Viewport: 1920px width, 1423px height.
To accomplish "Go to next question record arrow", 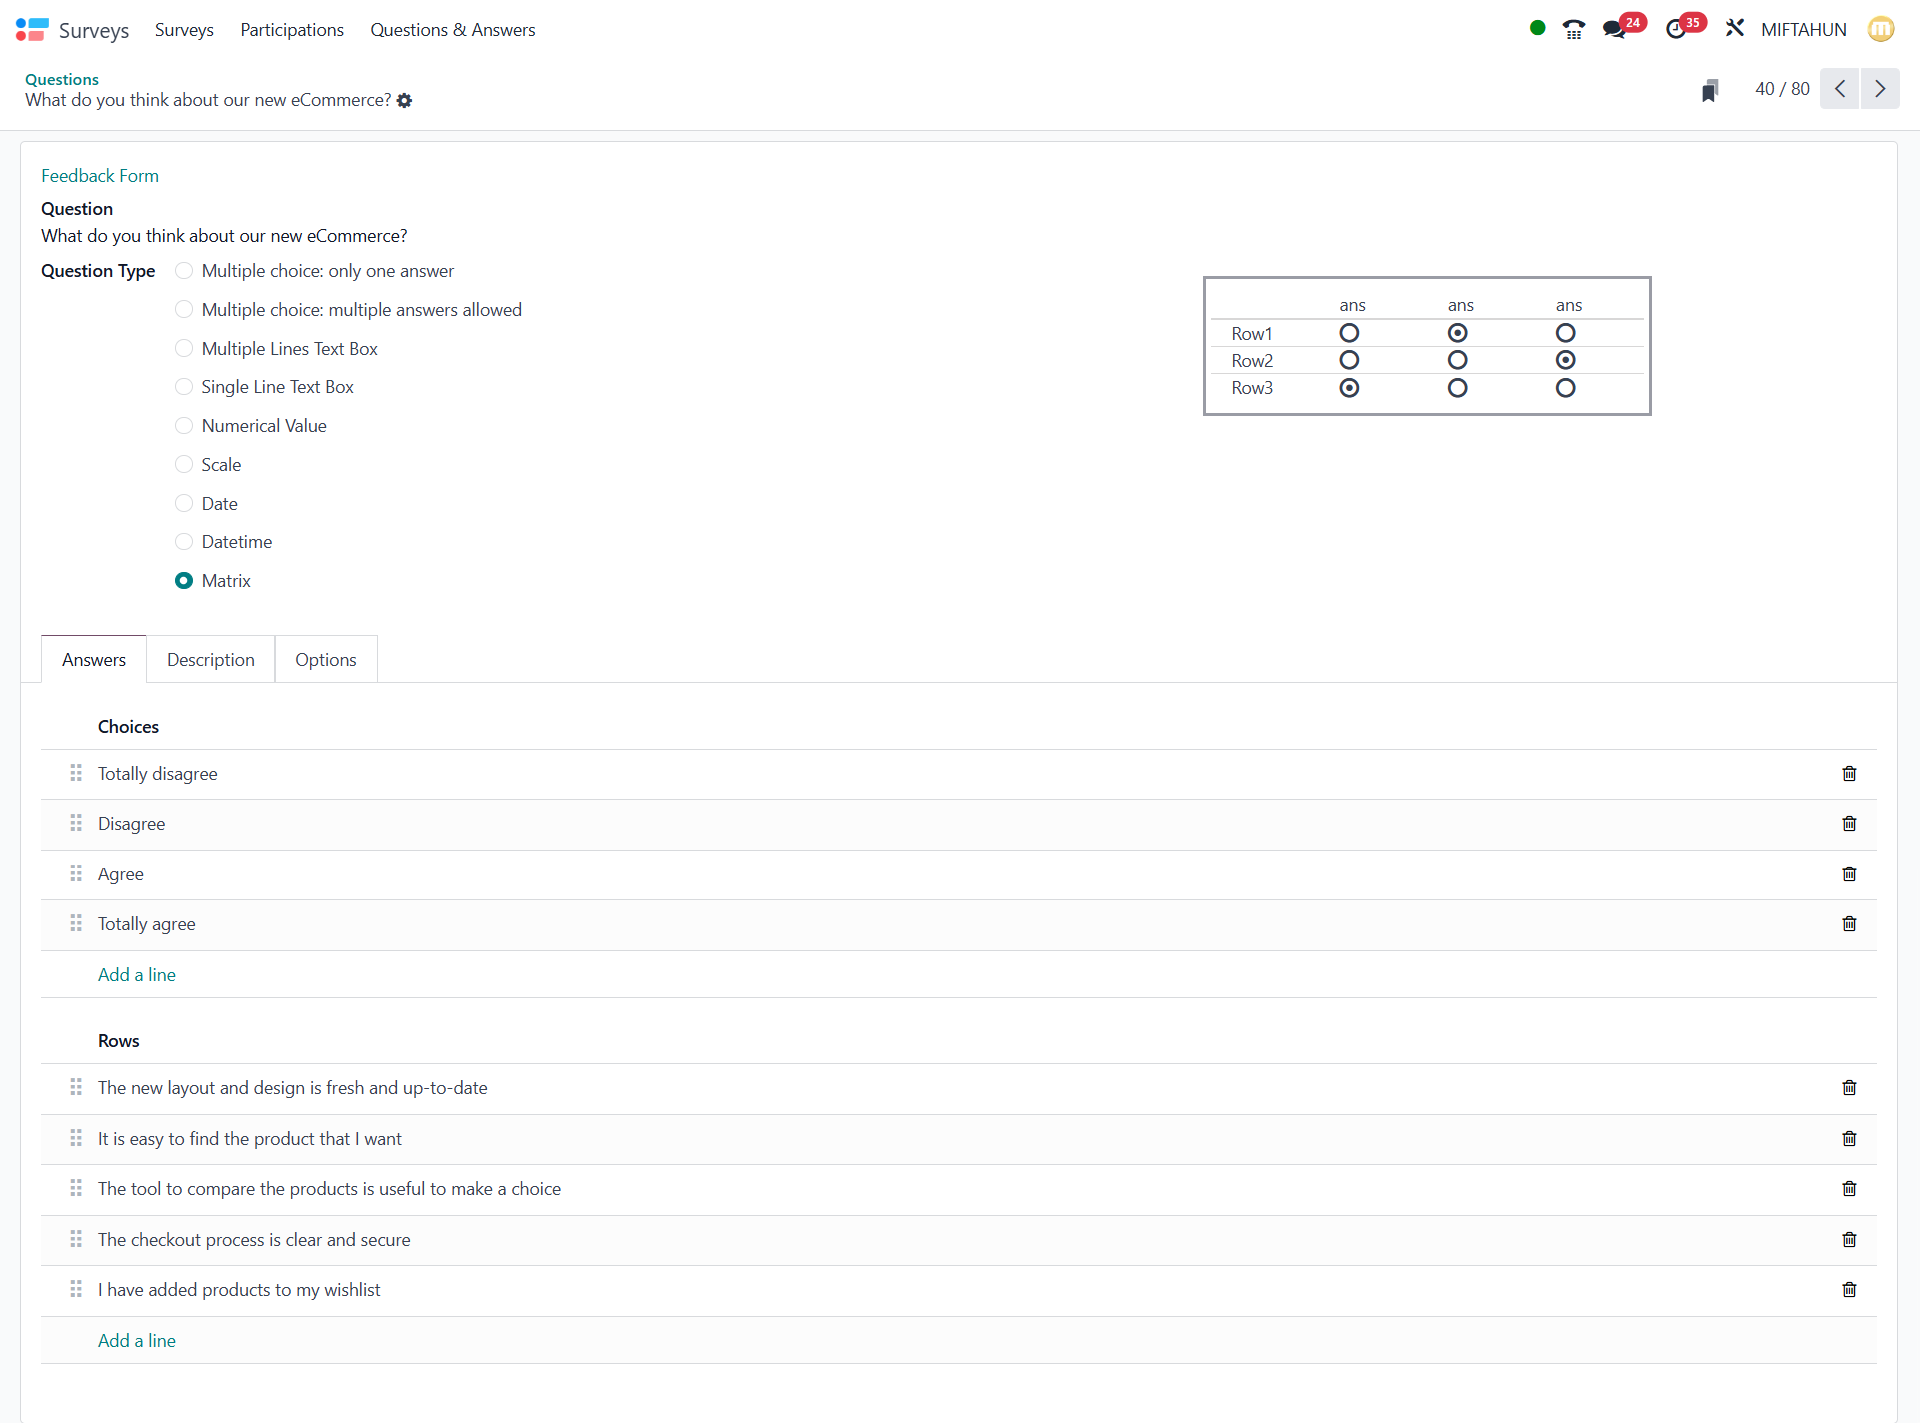I will pyautogui.click(x=1880, y=89).
